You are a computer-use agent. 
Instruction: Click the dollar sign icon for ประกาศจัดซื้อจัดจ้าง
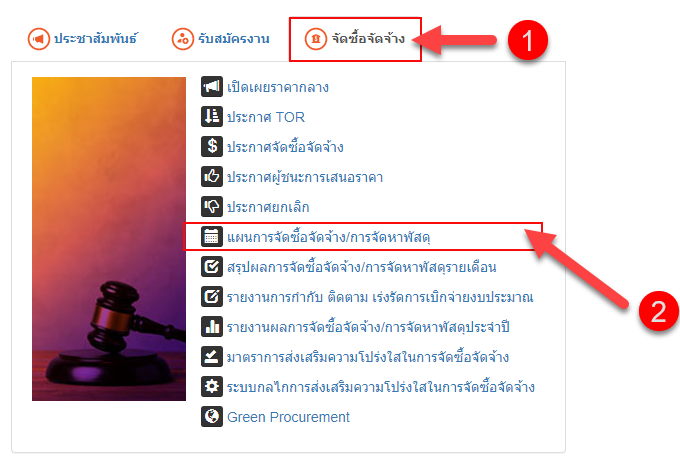212,146
